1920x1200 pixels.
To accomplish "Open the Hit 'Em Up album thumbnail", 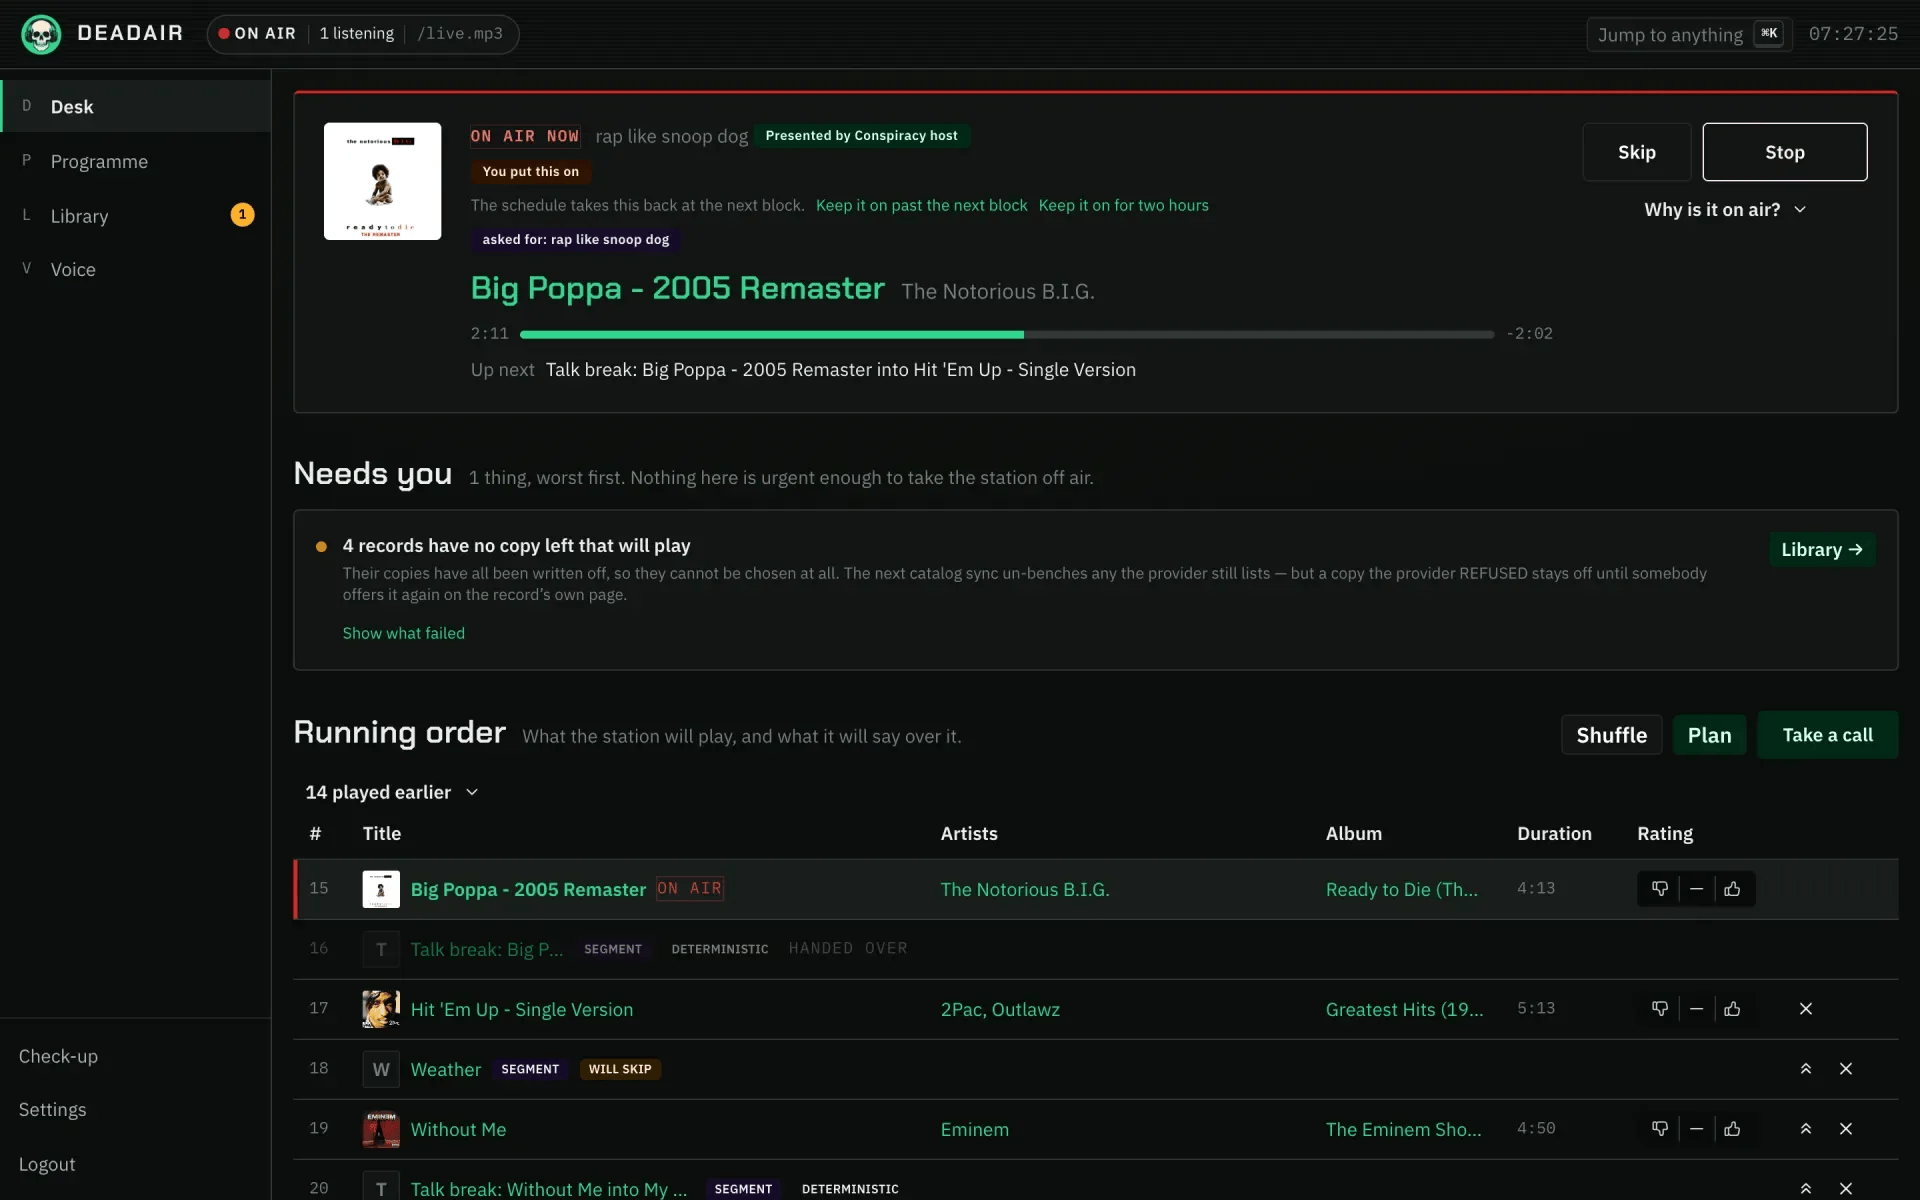I will 381,1009.
